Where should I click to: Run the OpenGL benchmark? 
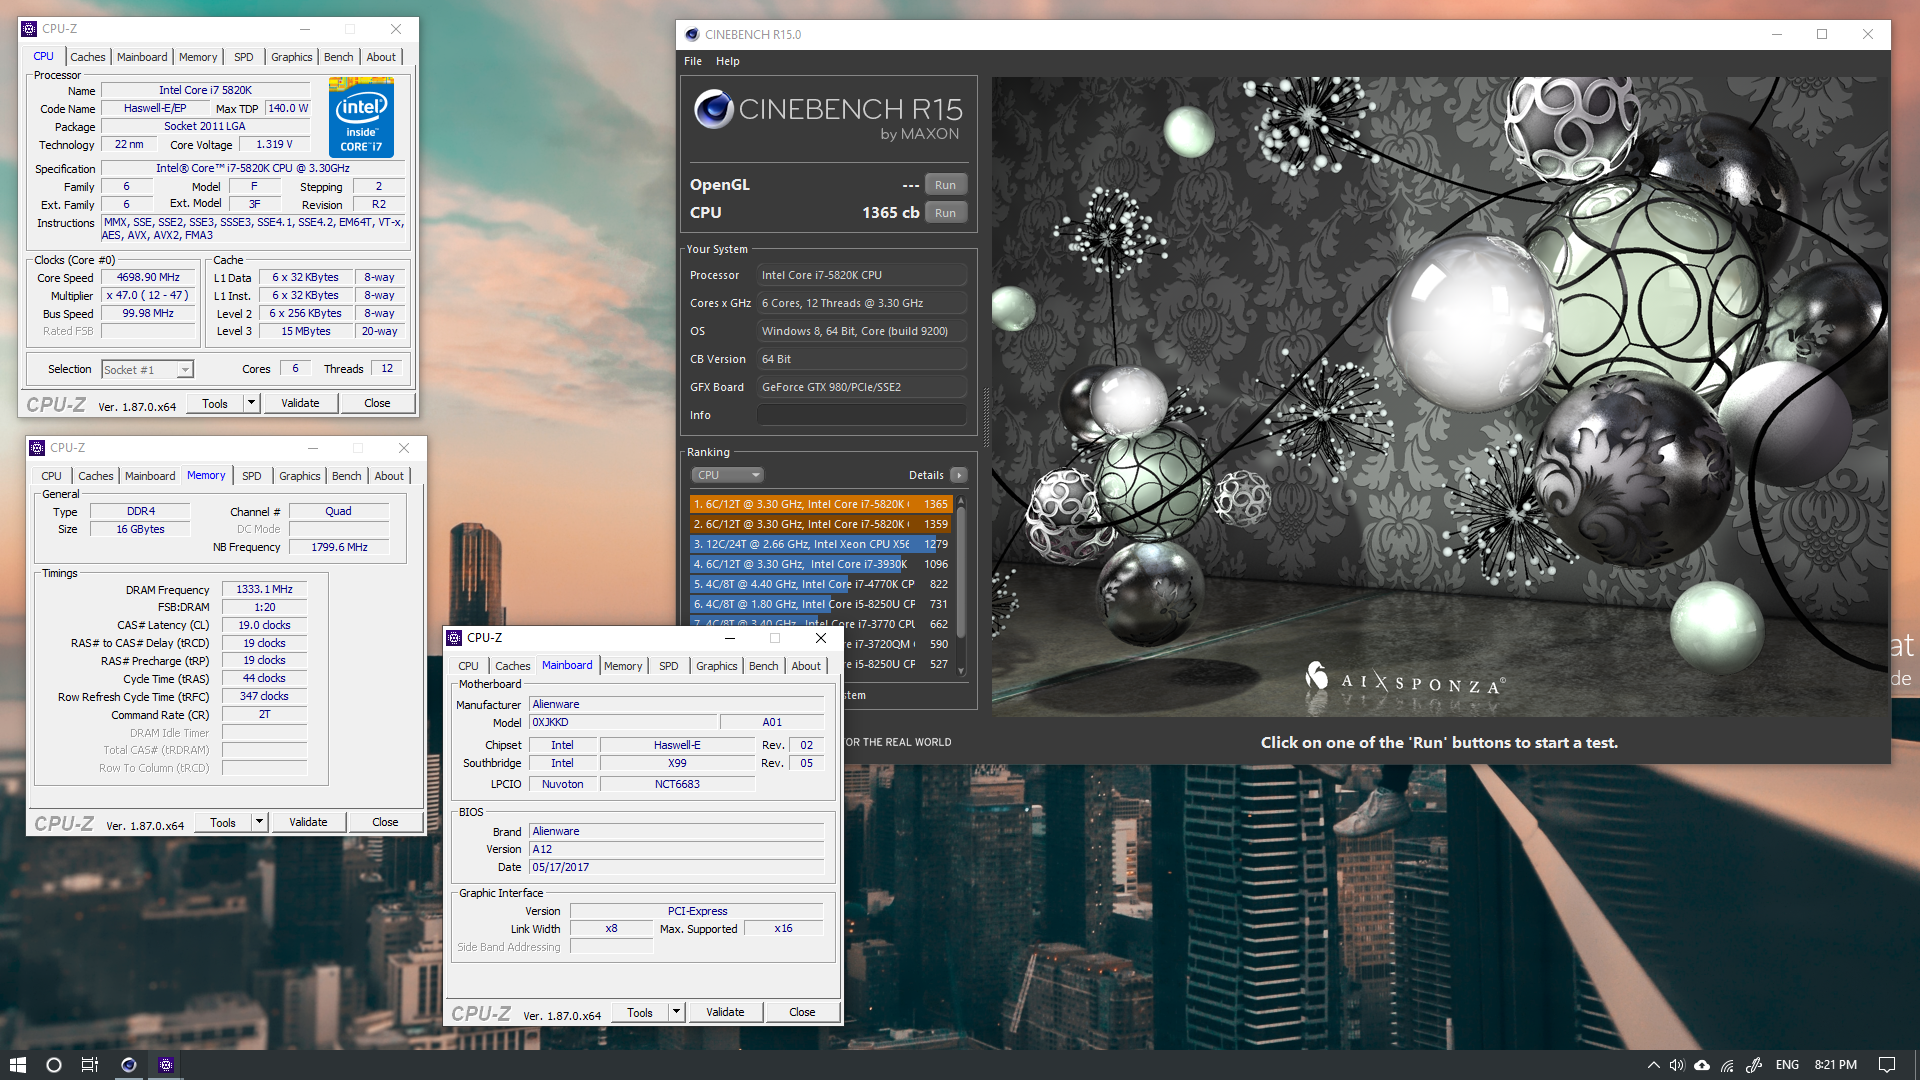pos(945,185)
